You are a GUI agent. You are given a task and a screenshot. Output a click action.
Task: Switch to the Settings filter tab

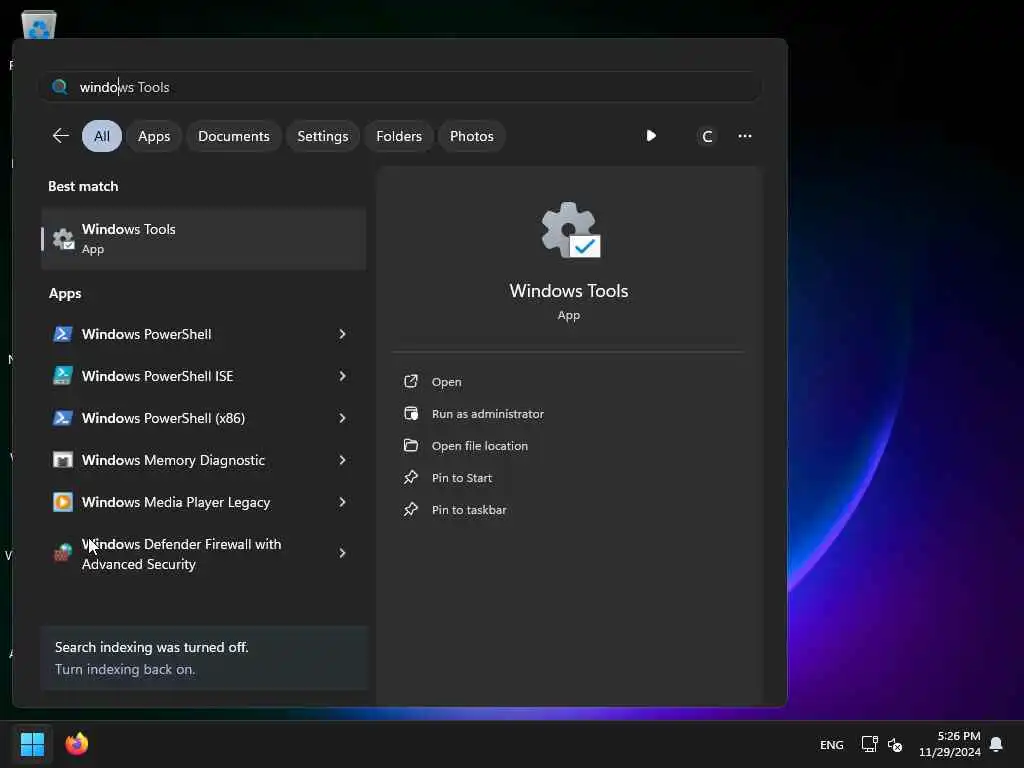pos(323,136)
